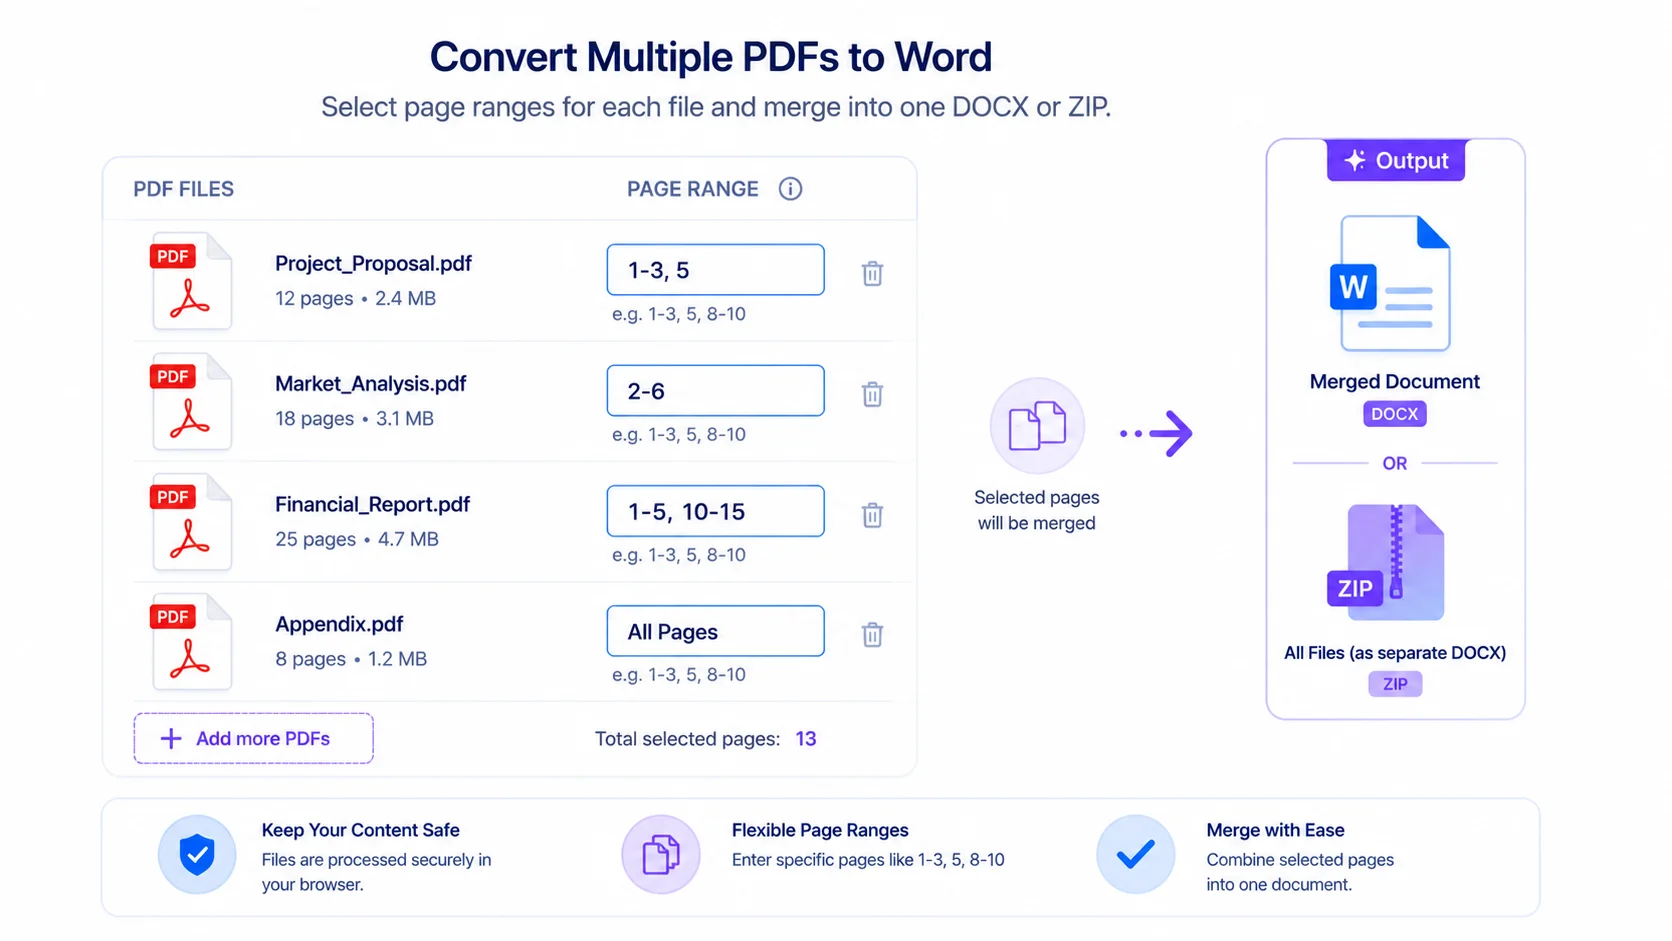The width and height of the screenshot is (1672, 941).
Task: Click example hint under Project_Proposal range field
Action: [679, 314]
